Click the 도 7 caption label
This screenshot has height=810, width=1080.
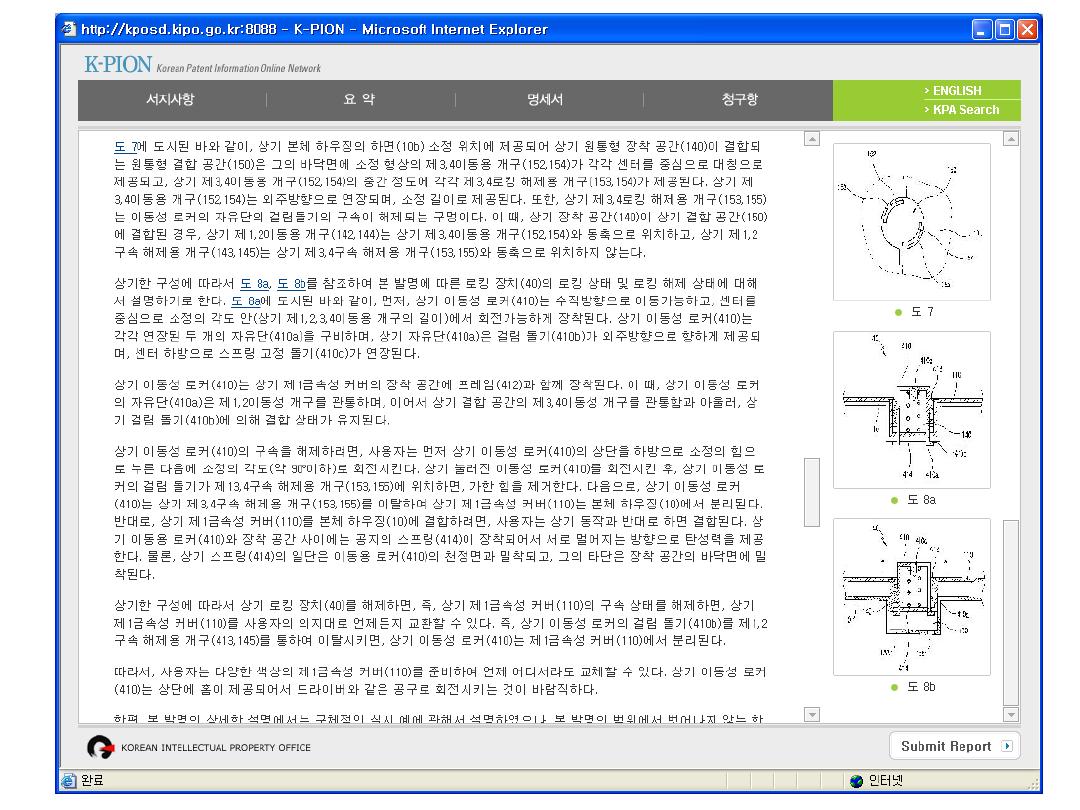(922, 312)
